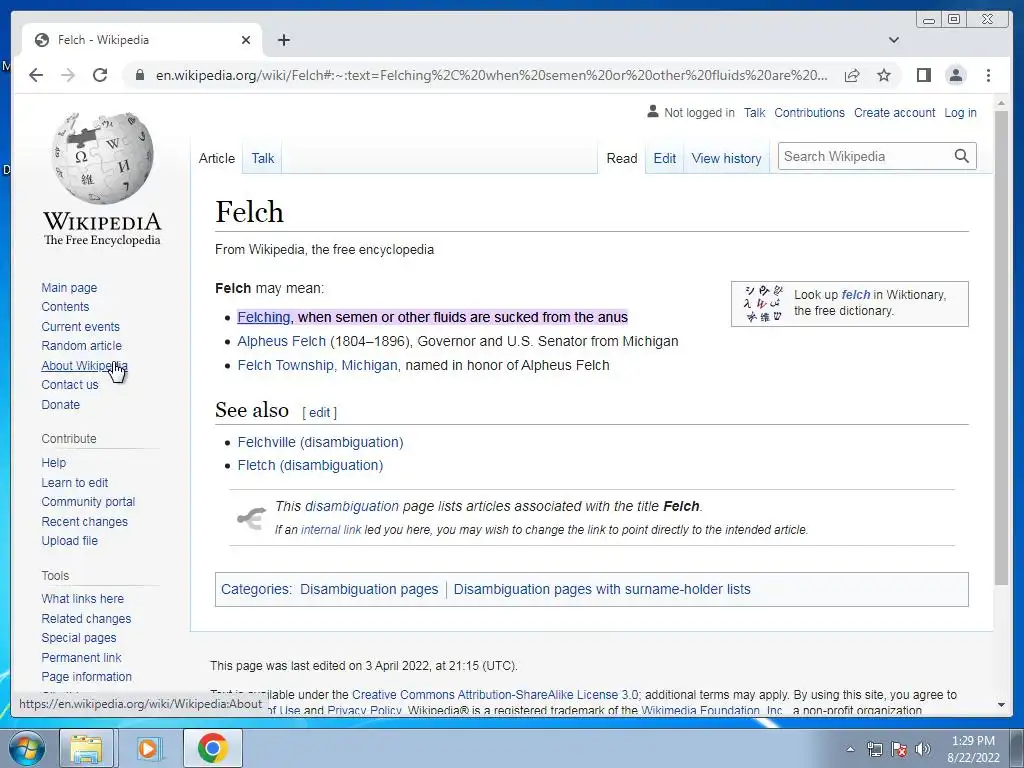Click the network tray icon
The image size is (1024, 768).
(874, 749)
